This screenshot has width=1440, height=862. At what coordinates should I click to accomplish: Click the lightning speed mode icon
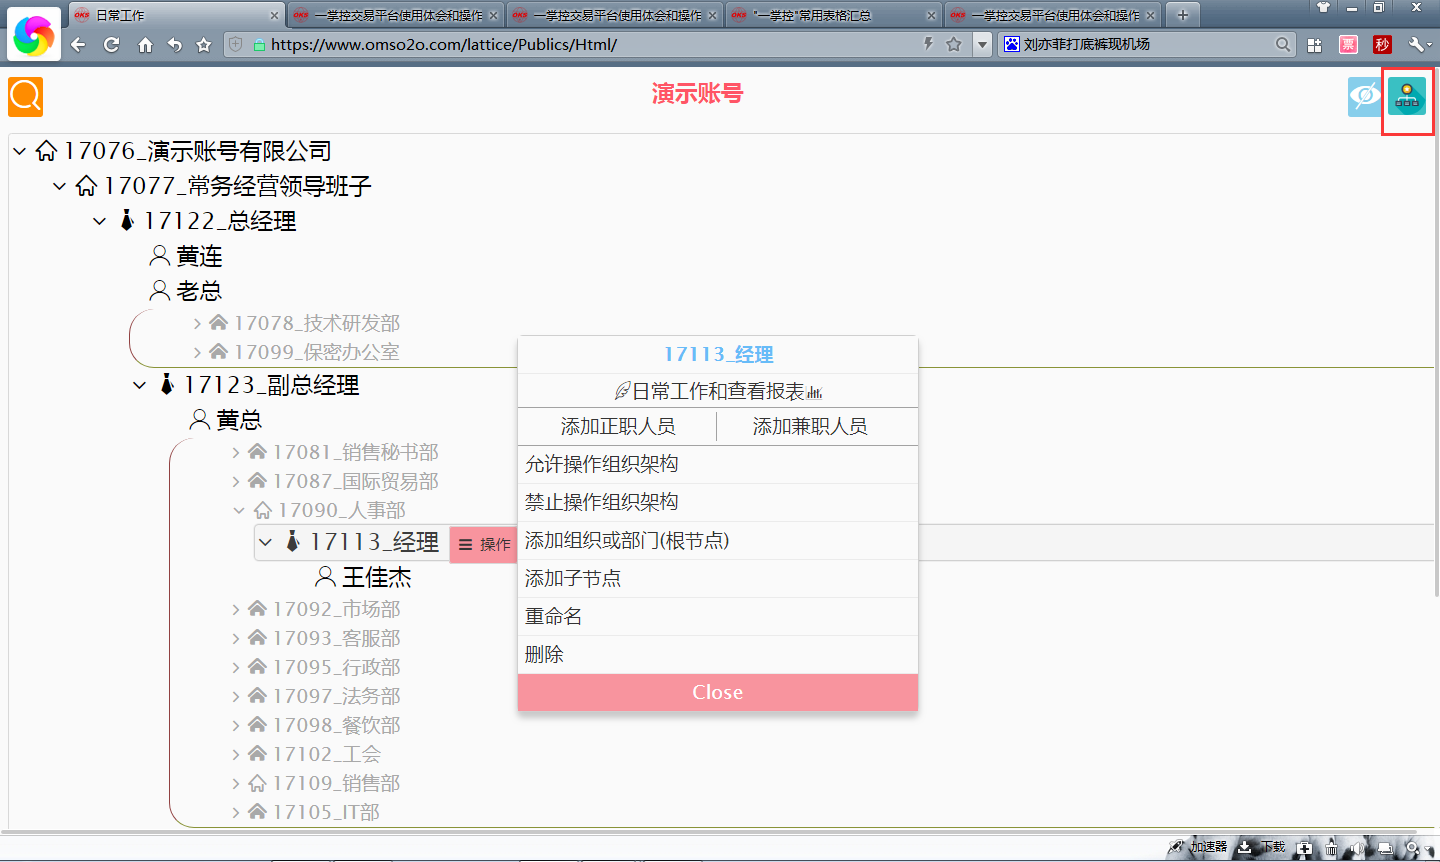[929, 44]
